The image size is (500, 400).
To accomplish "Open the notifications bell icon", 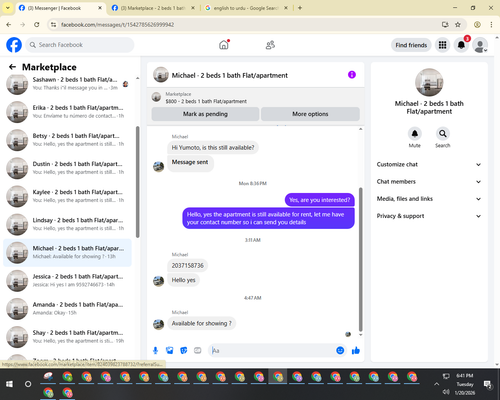I will pos(461,45).
